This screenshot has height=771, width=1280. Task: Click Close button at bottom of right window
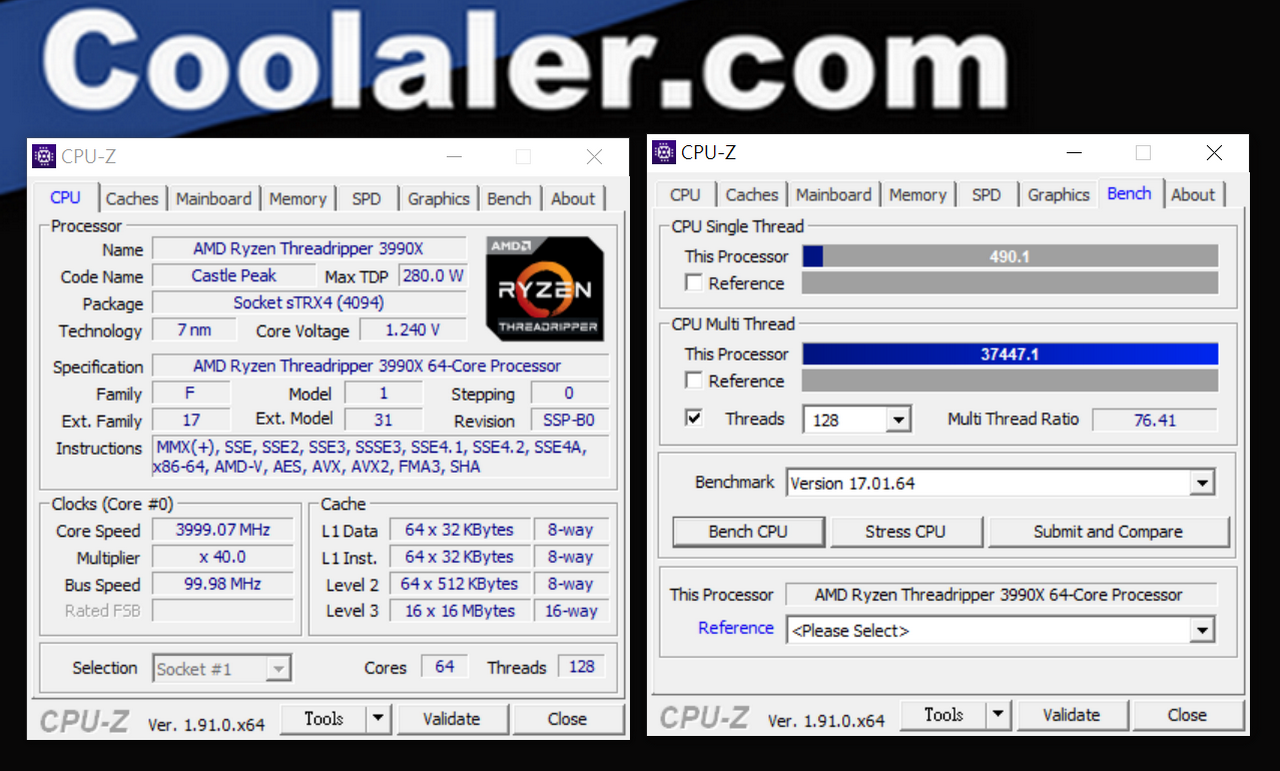pyautogui.click(x=1187, y=715)
